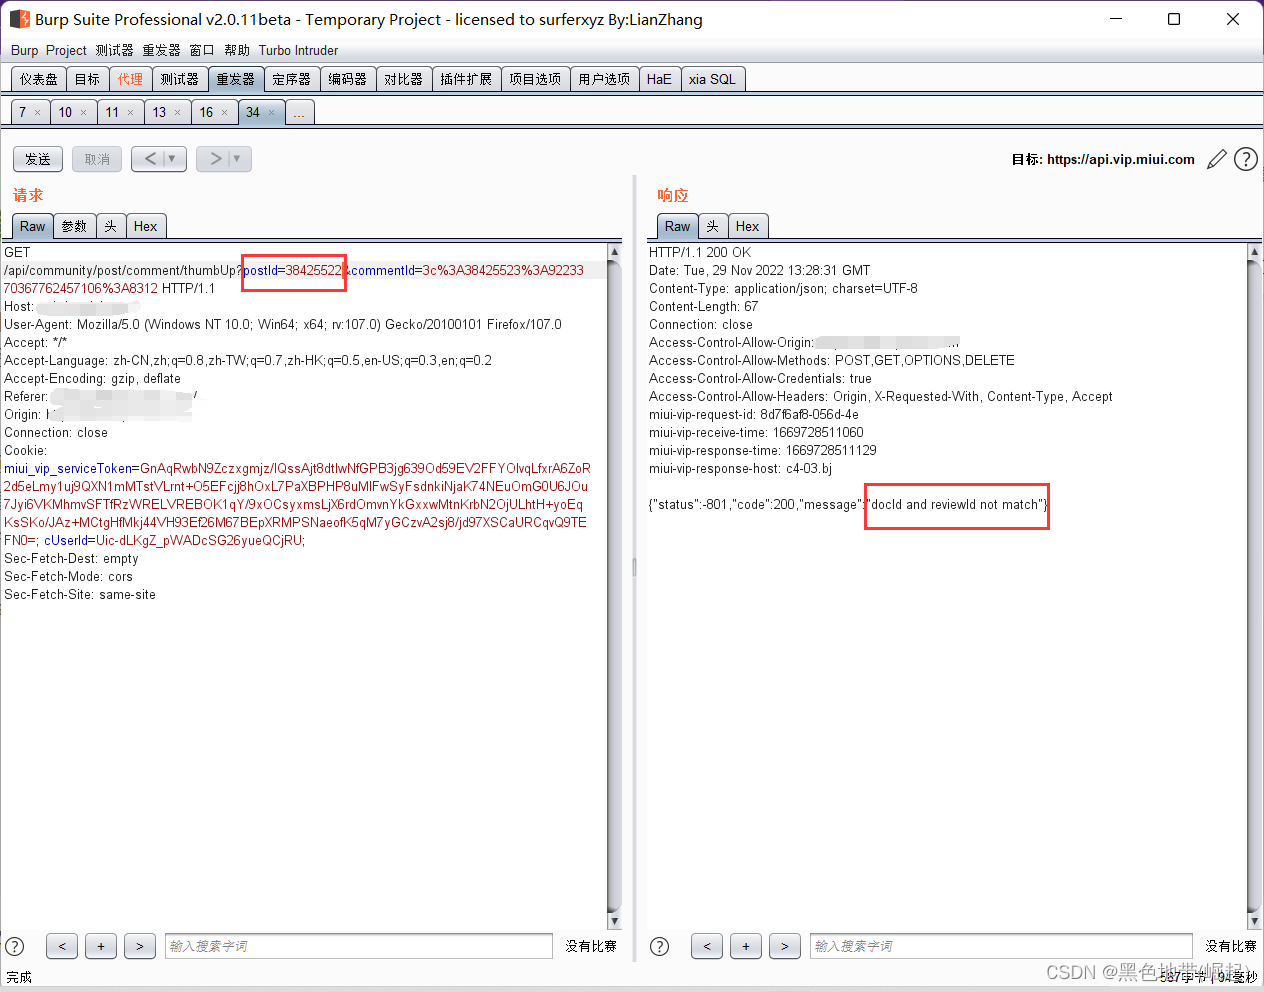Click the response pane scroll-up arrow
The width and height of the screenshot is (1264, 992).
click(x=1254, y=252)
